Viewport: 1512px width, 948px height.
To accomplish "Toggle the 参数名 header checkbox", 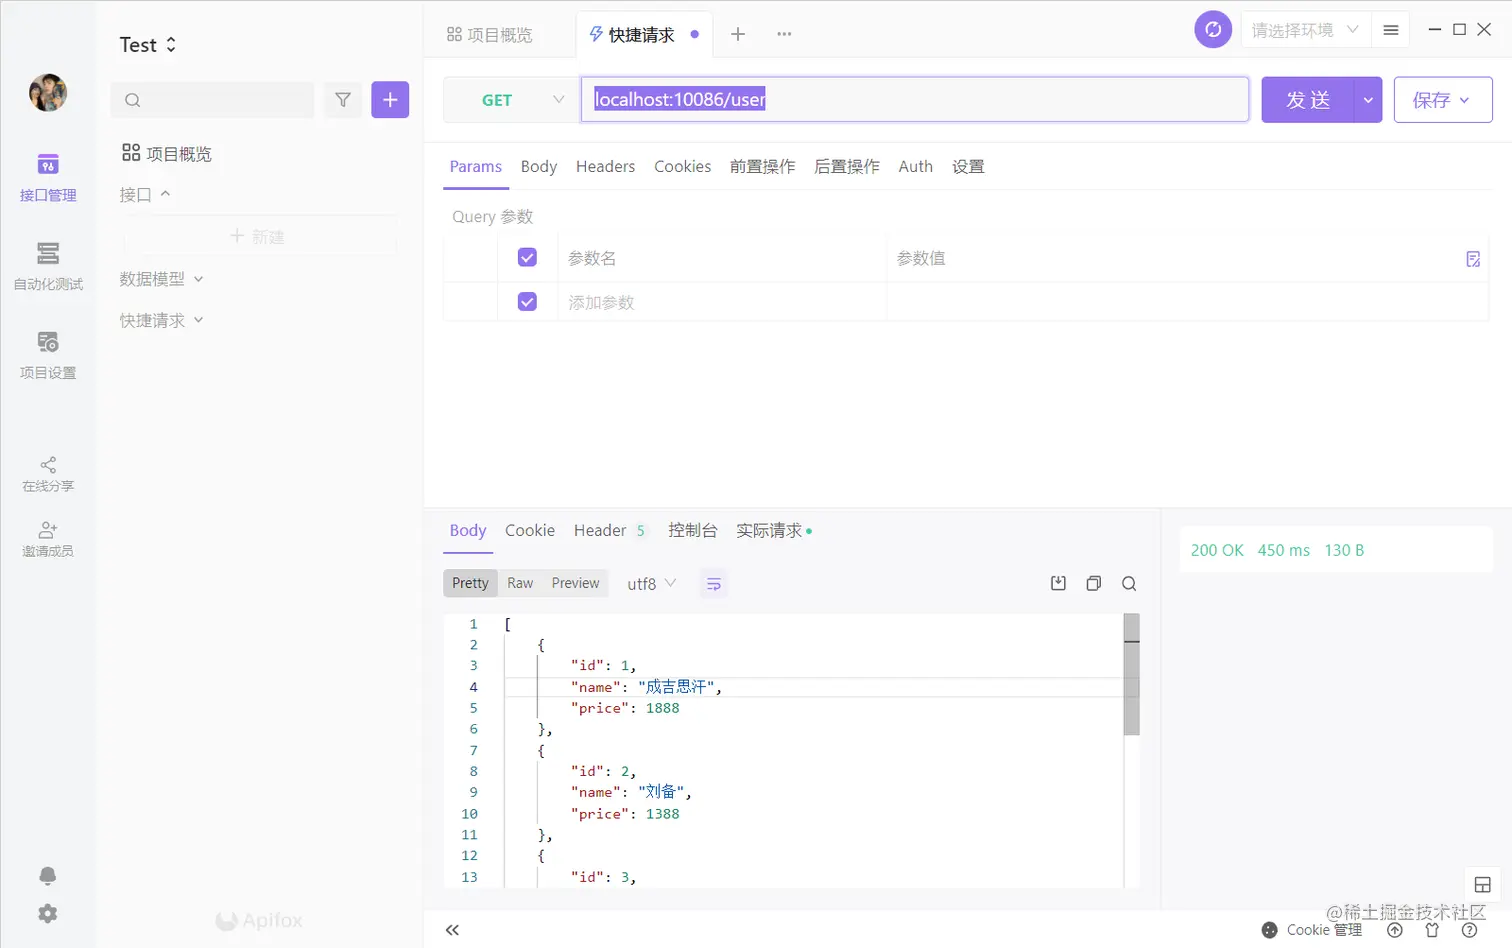I will [527, 258].
